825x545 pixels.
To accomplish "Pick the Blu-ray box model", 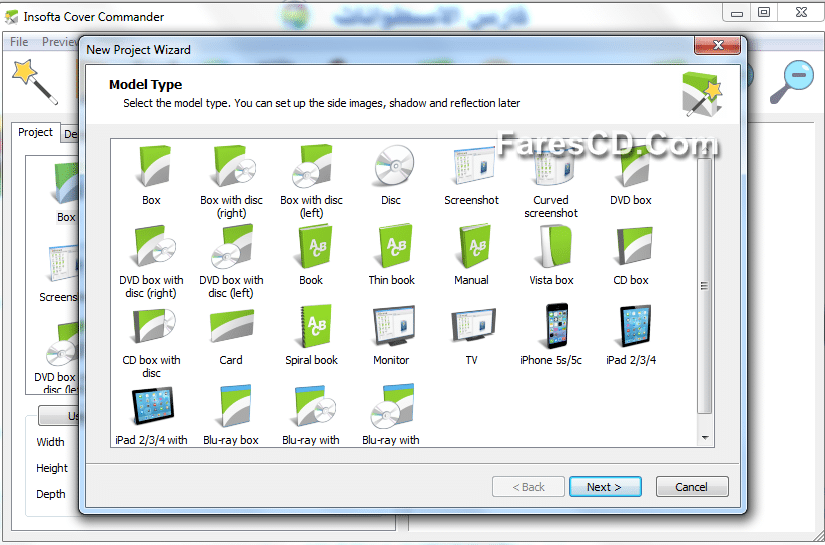I will (232, 416).
